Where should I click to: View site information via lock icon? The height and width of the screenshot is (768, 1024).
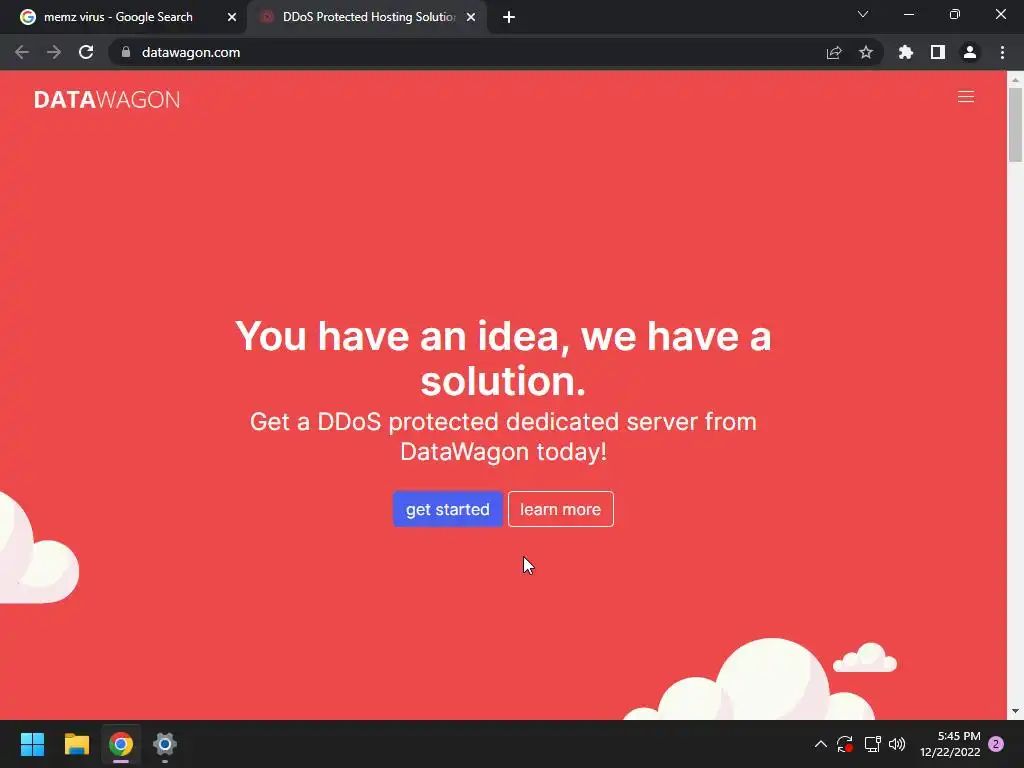point(126,52)
